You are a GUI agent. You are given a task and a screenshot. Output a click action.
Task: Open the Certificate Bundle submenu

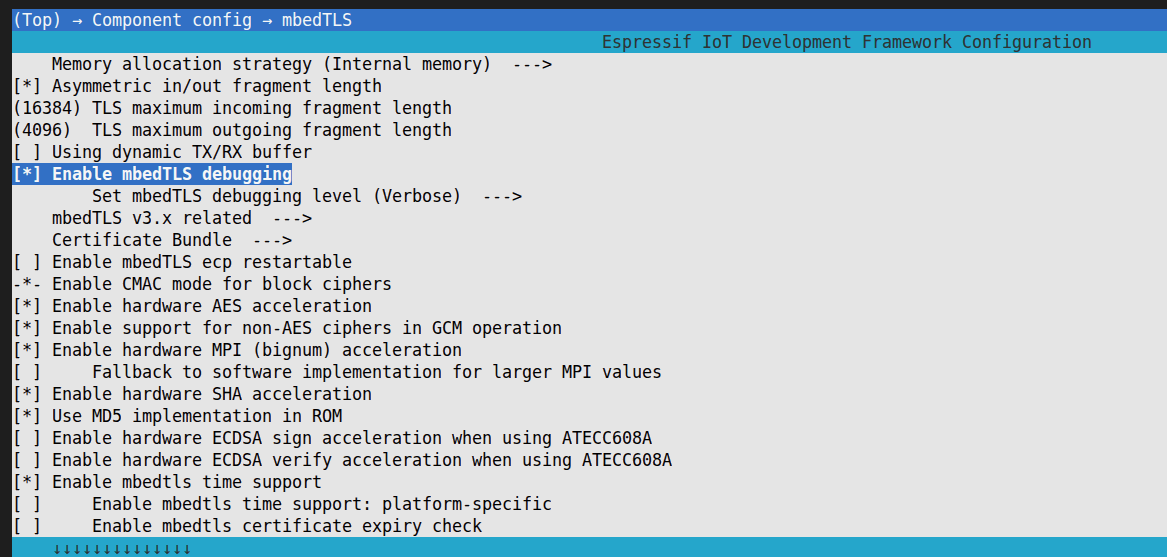171,240
